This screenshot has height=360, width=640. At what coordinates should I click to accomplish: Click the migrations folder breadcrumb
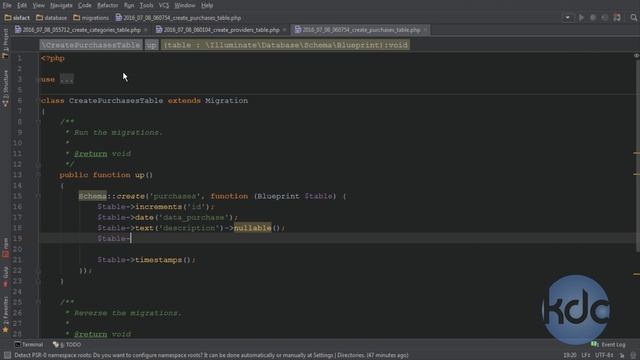point(91,18)
